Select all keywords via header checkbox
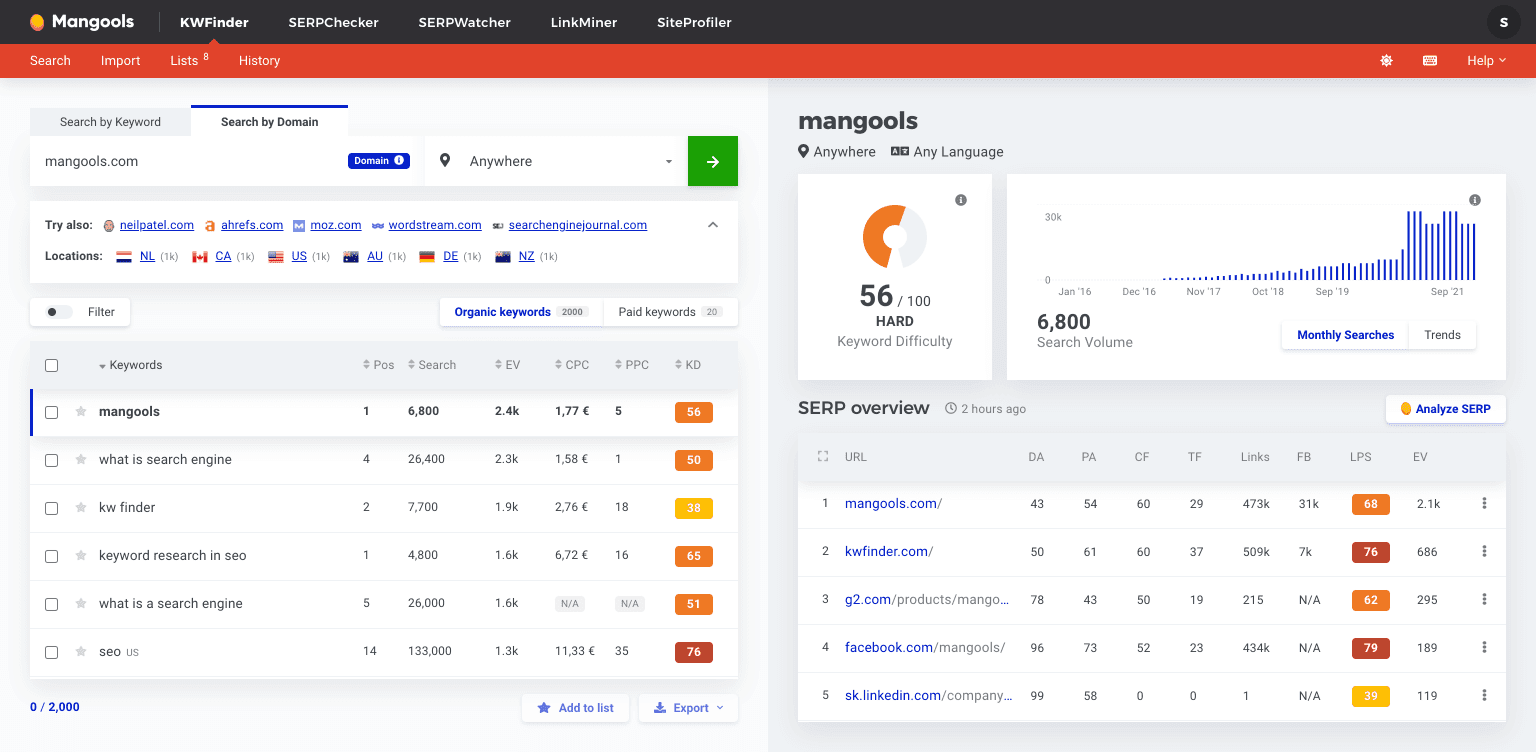 coord(51,365)
